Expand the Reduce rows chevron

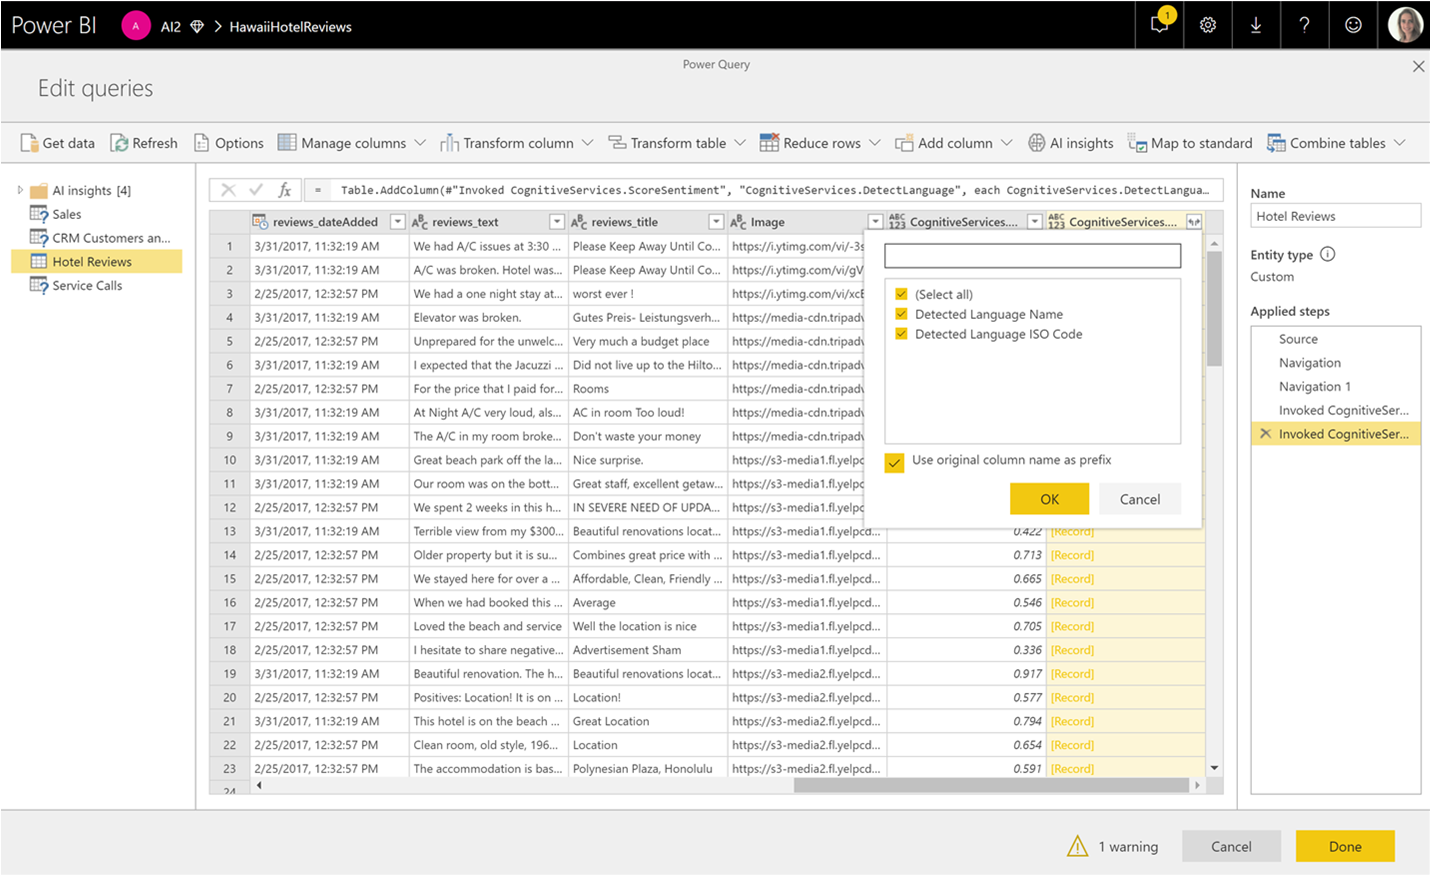click(x=875, y=143)
